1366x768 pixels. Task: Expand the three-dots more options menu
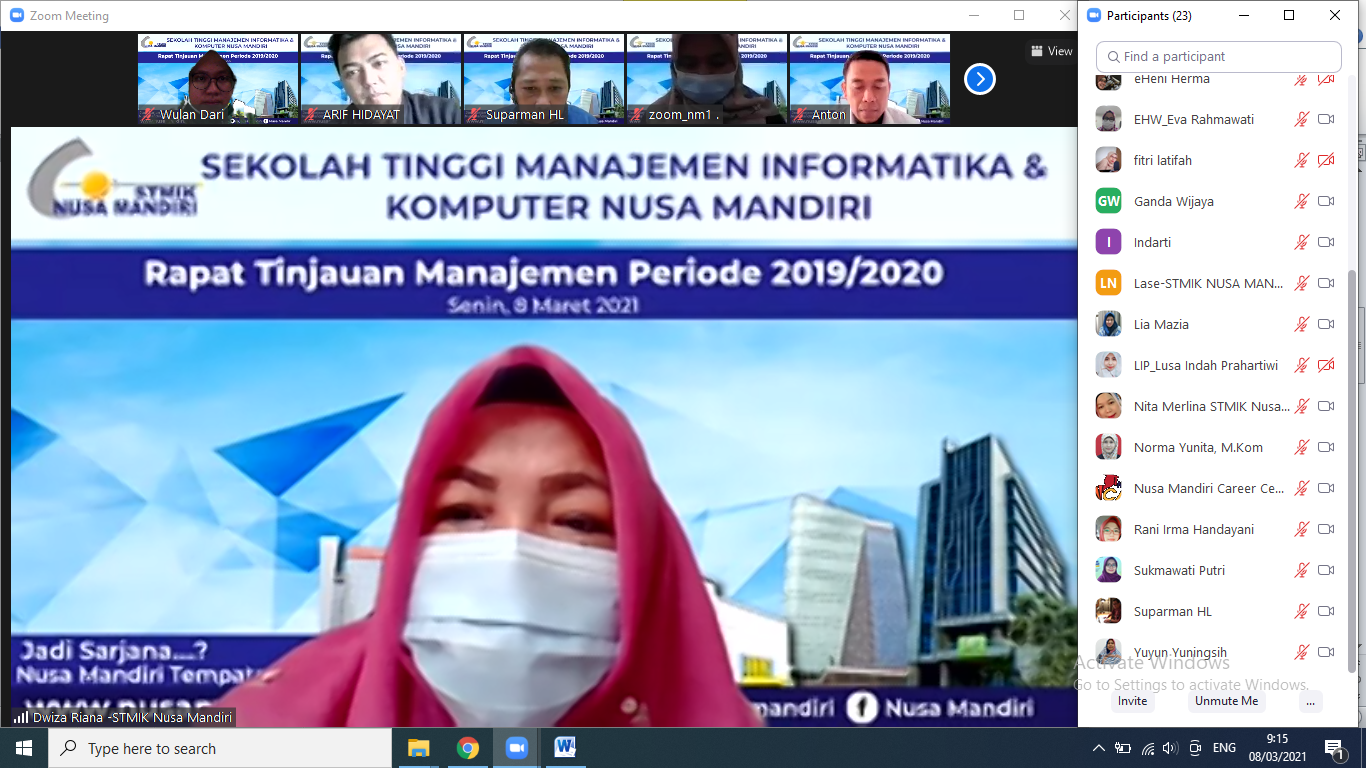tap(1310, 701)
